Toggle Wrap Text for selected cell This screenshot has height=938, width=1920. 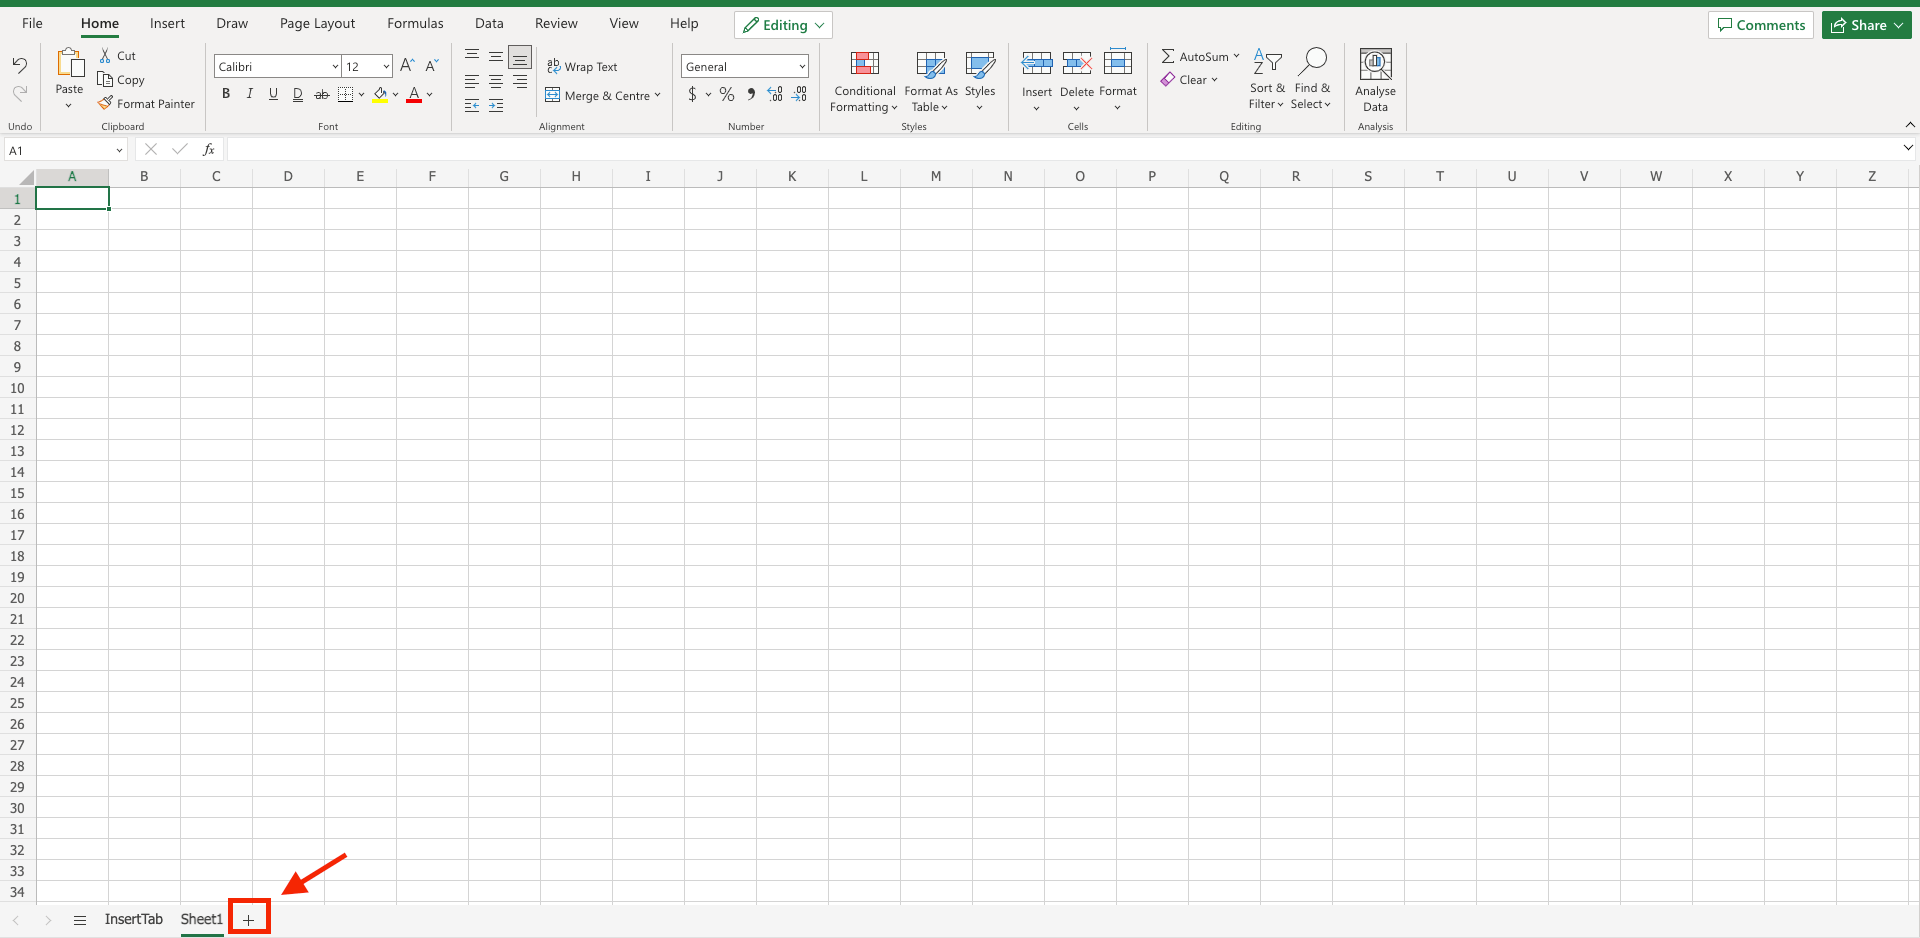(583, 66)
